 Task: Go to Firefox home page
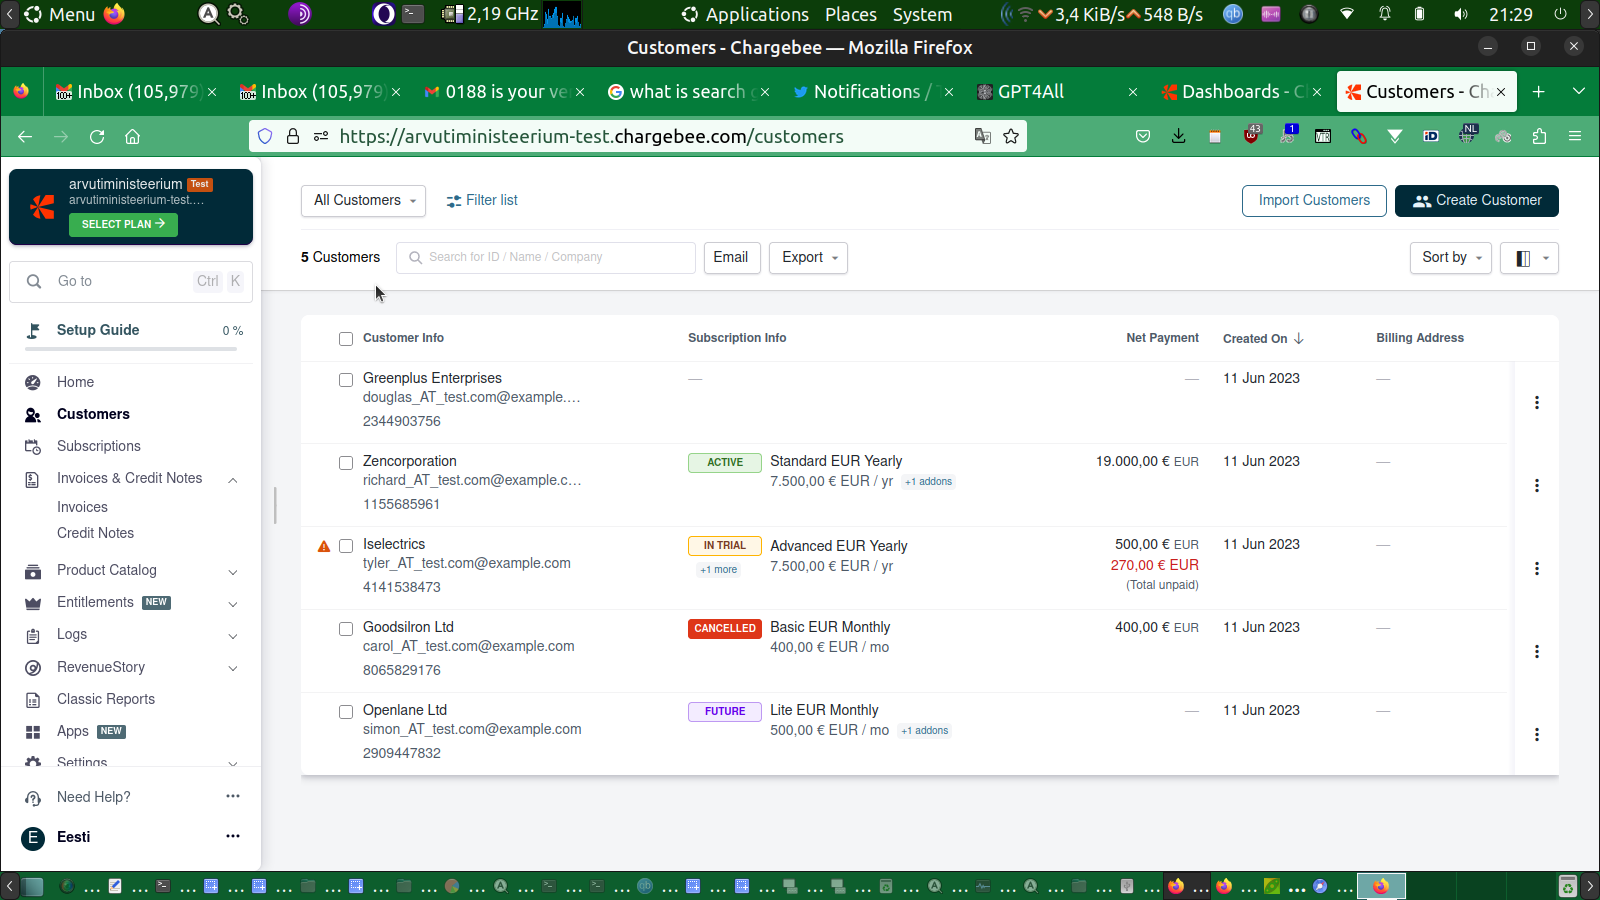coord(132,136)
